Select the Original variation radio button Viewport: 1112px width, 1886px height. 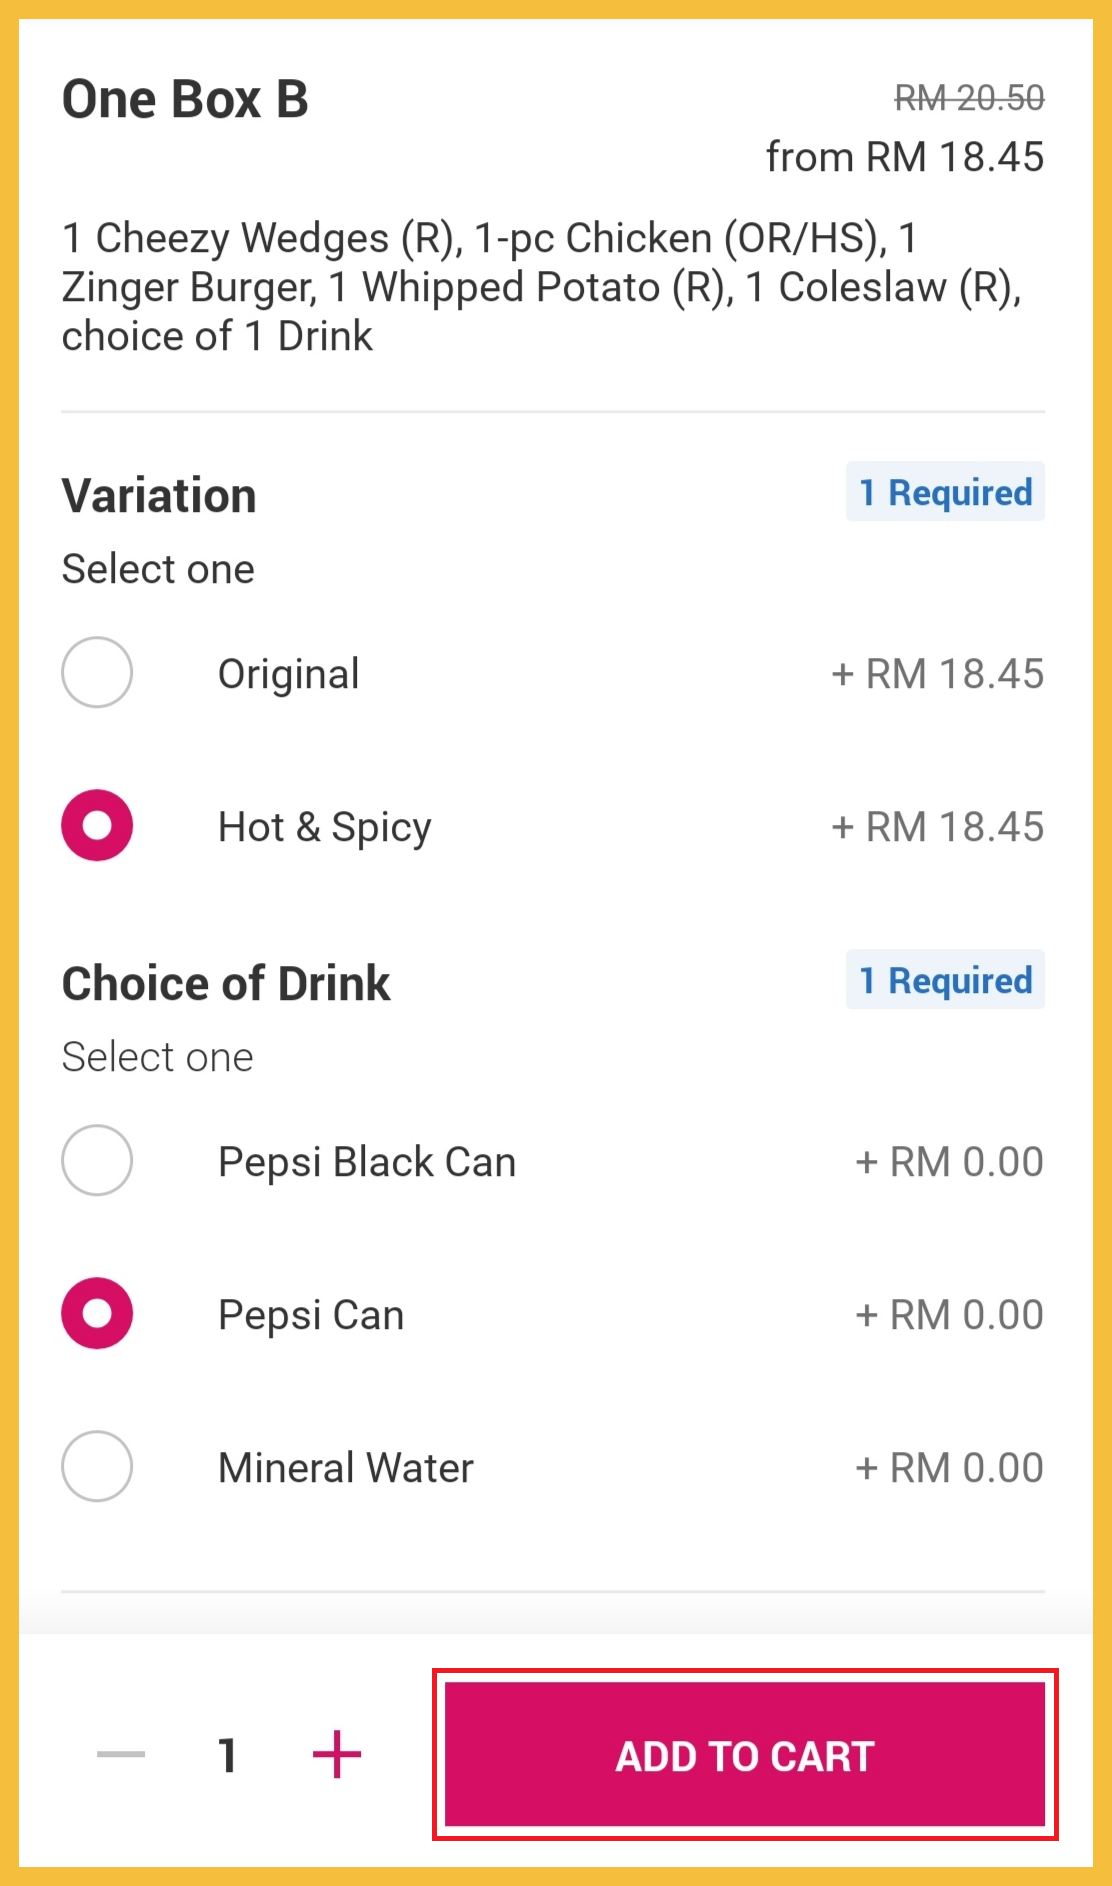coord(97,673)
